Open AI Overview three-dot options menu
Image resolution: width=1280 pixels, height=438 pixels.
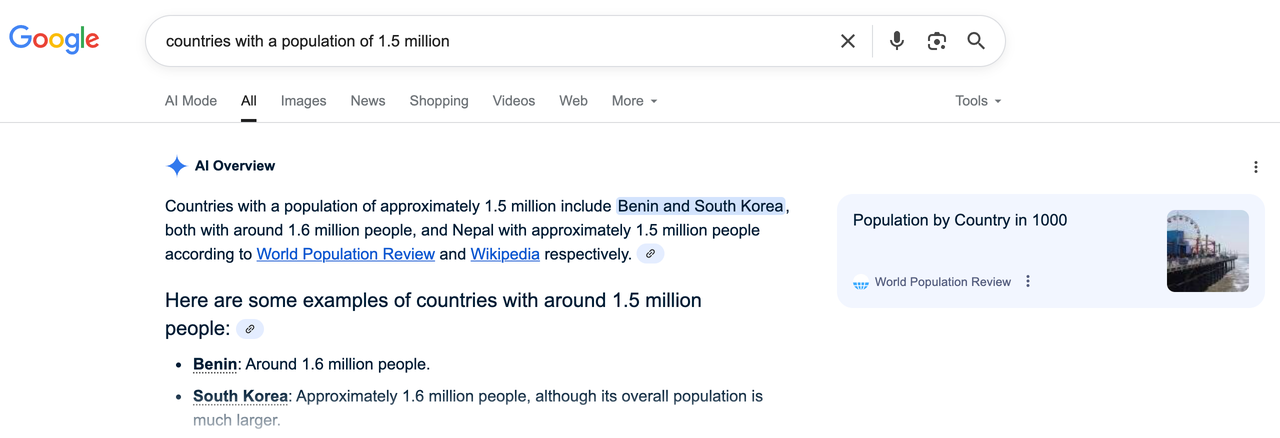(x=1256, y=167)
